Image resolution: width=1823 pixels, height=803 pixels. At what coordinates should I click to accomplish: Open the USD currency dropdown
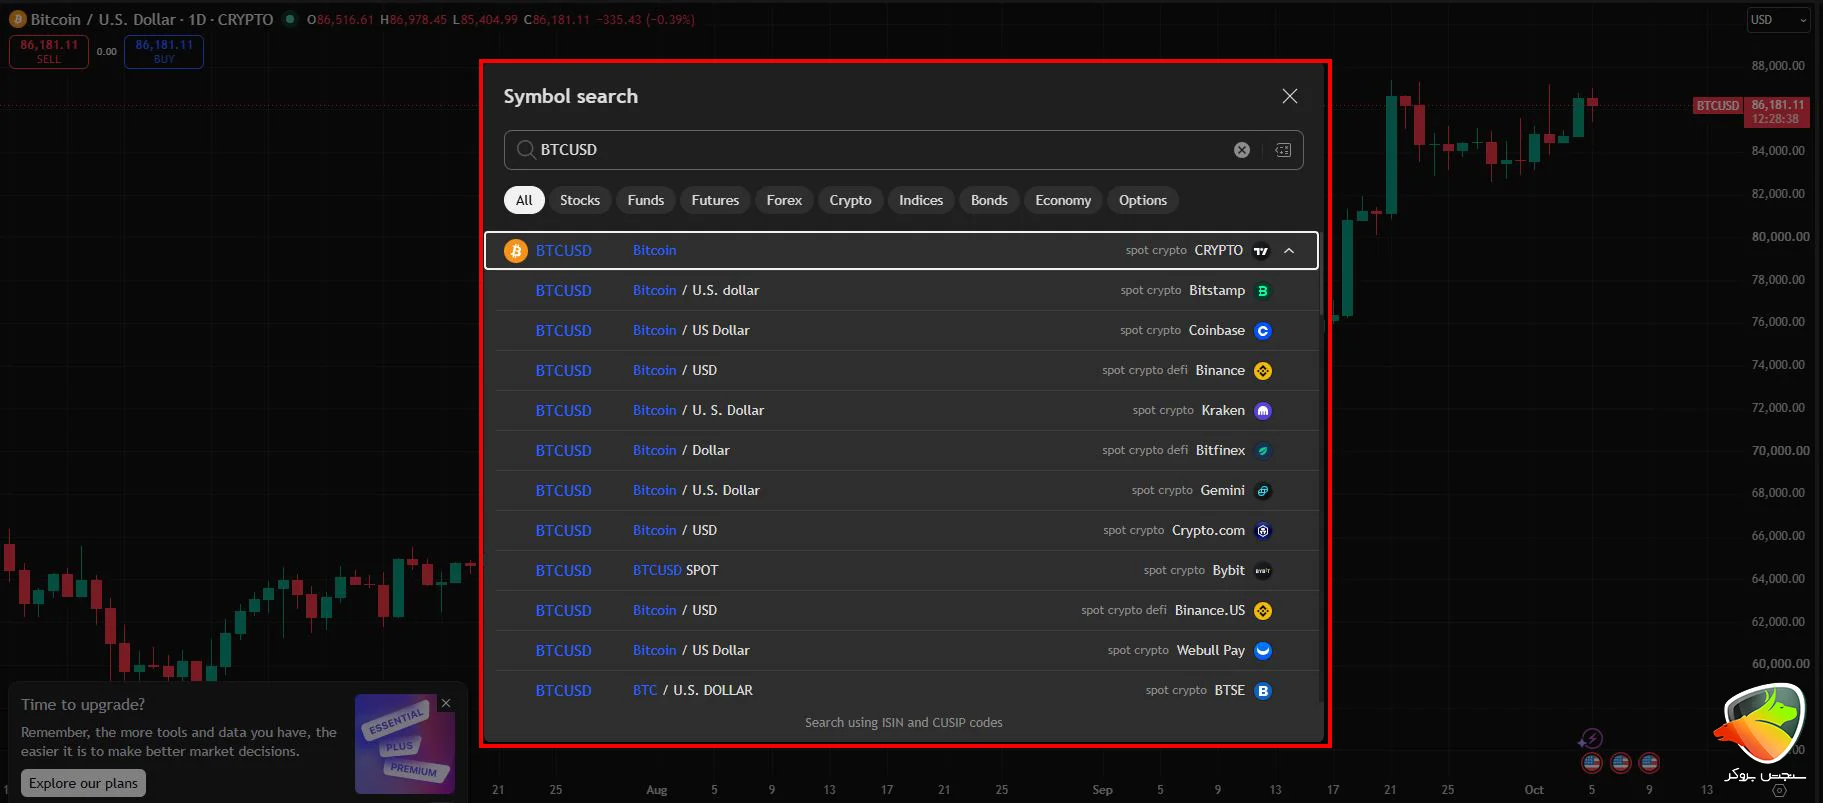[1778, 20]
